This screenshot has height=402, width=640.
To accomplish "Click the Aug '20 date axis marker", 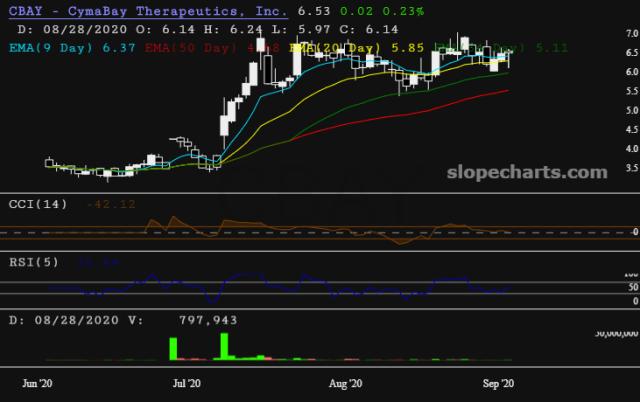I will click(x=346, y=383).
